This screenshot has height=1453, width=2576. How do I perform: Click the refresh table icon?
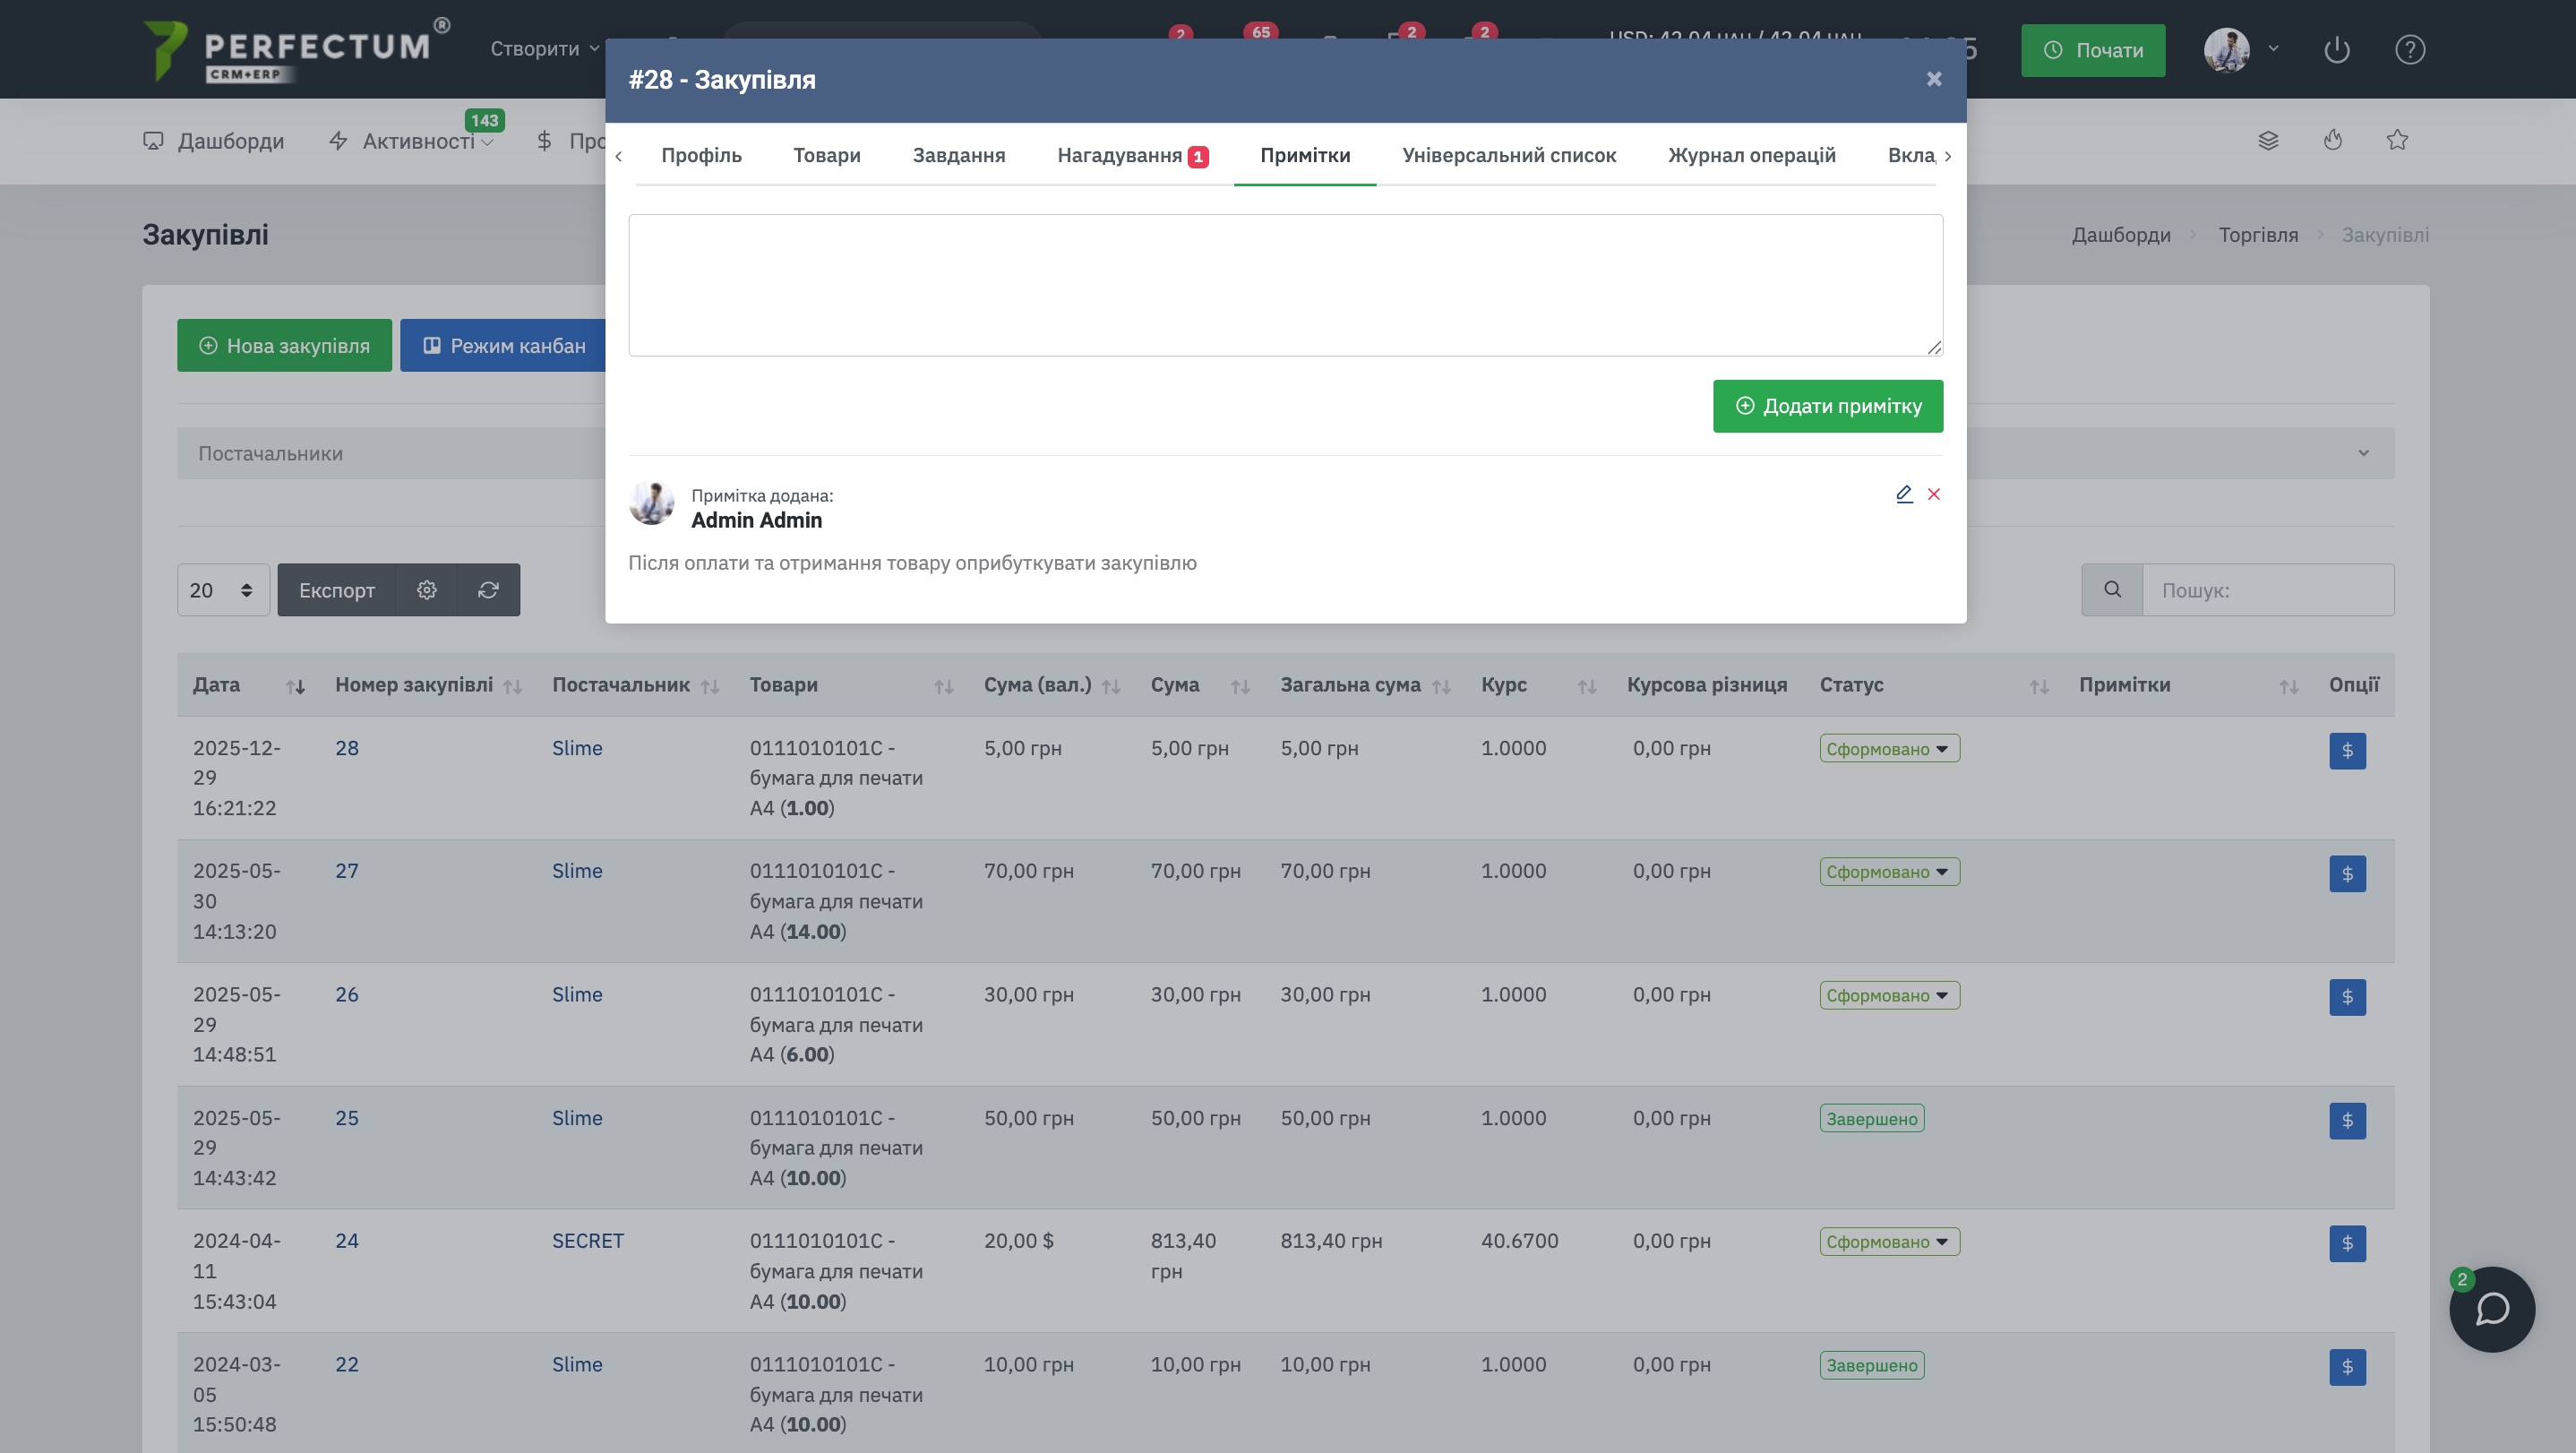click(x=488, y=590)
